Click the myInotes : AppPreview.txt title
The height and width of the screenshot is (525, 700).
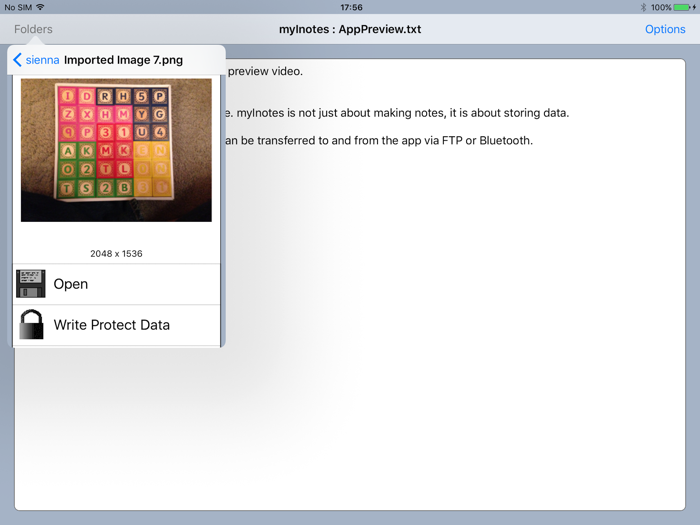point(350,29)
